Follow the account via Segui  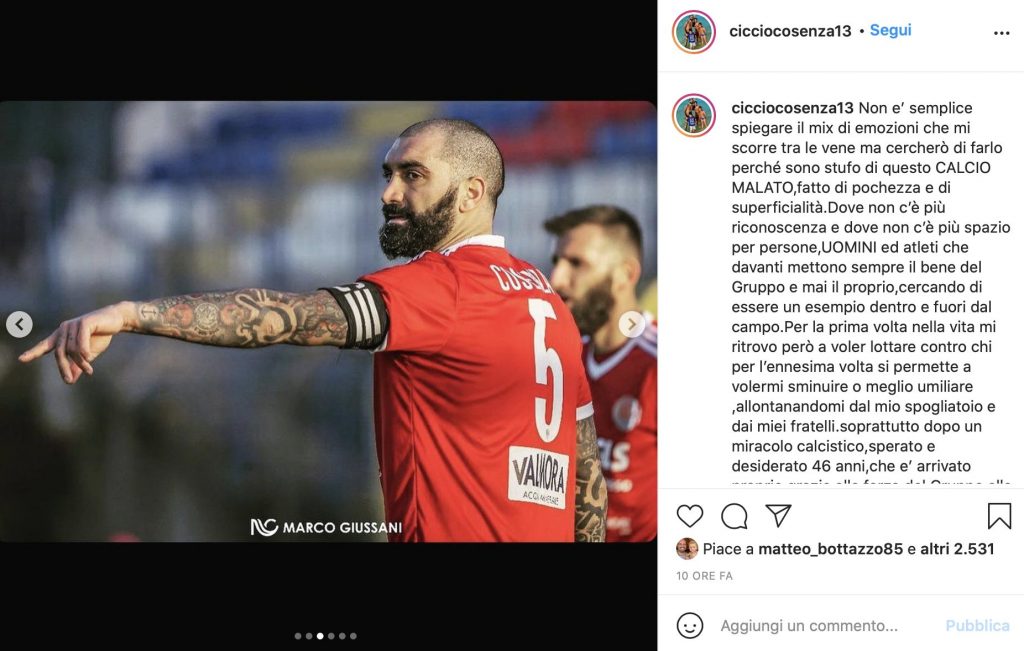click(890, 30)
